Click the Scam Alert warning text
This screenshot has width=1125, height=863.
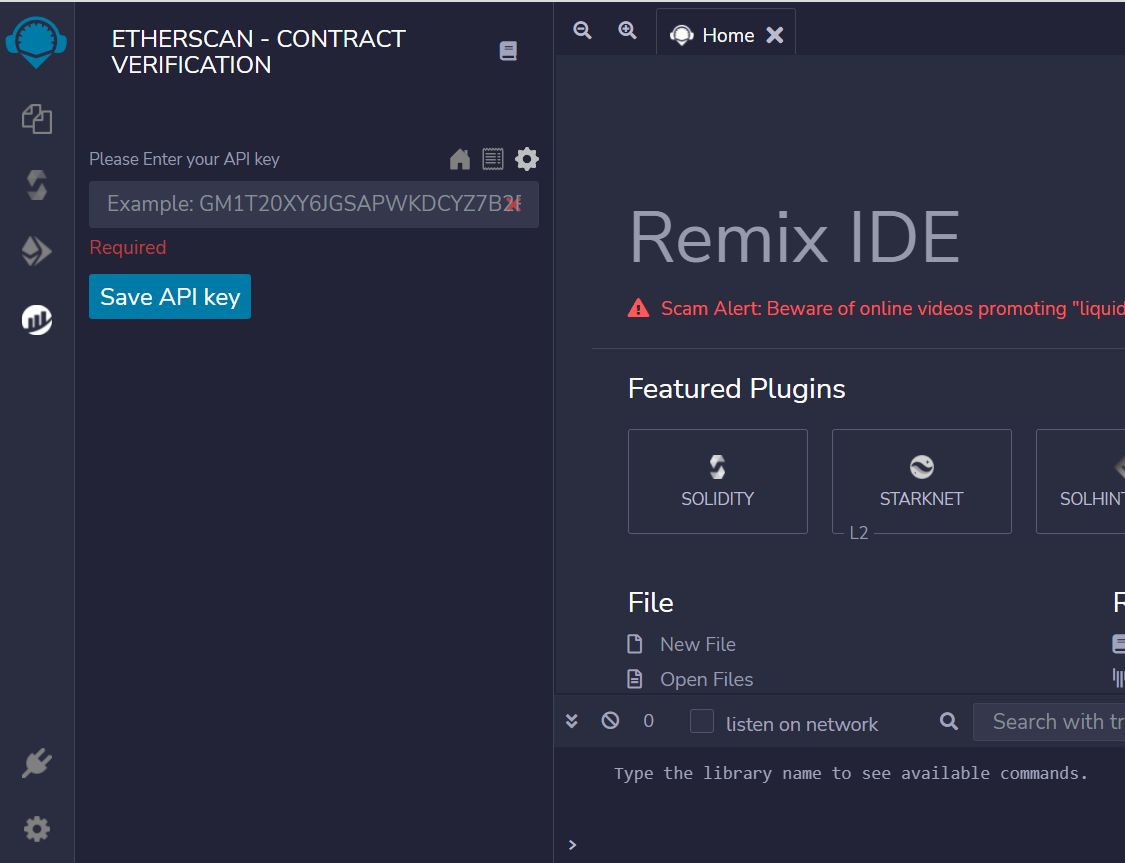point(893,308)
